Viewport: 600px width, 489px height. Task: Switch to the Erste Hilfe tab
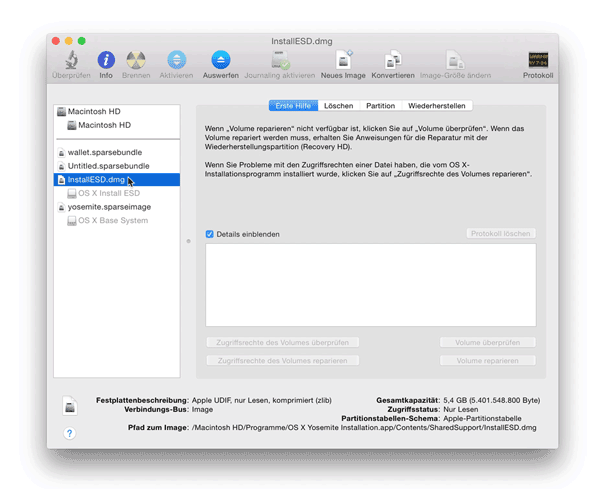point(293,106)
